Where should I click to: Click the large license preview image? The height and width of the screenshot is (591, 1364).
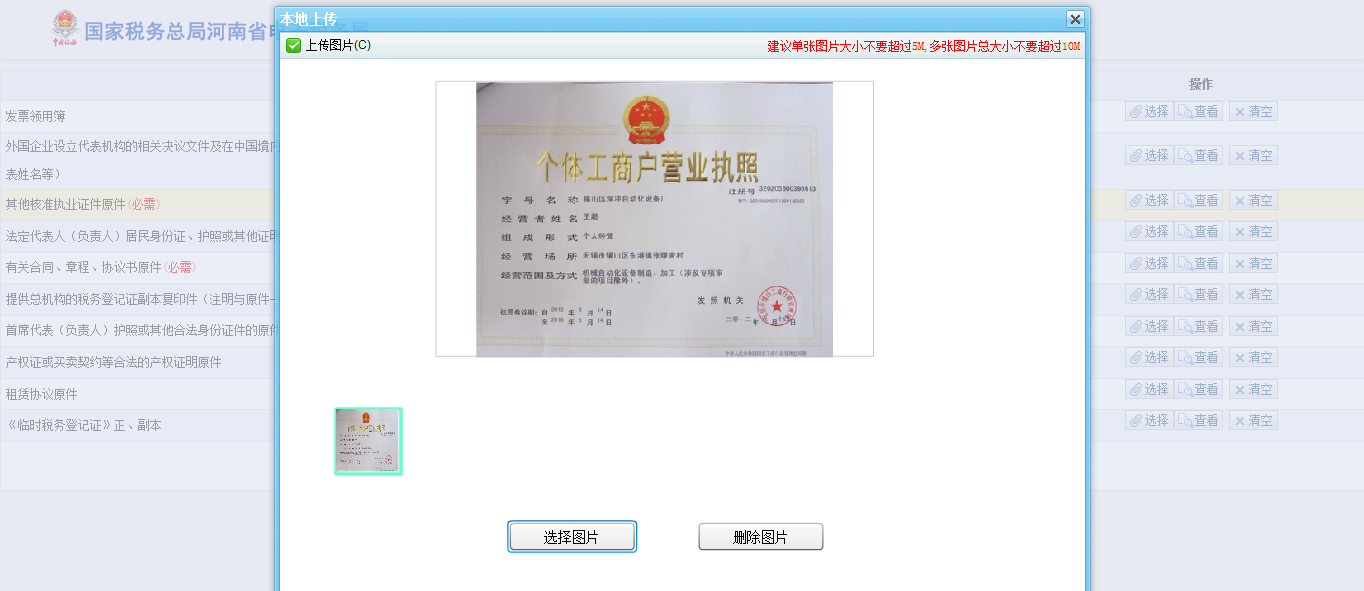(x=654, y=218)
